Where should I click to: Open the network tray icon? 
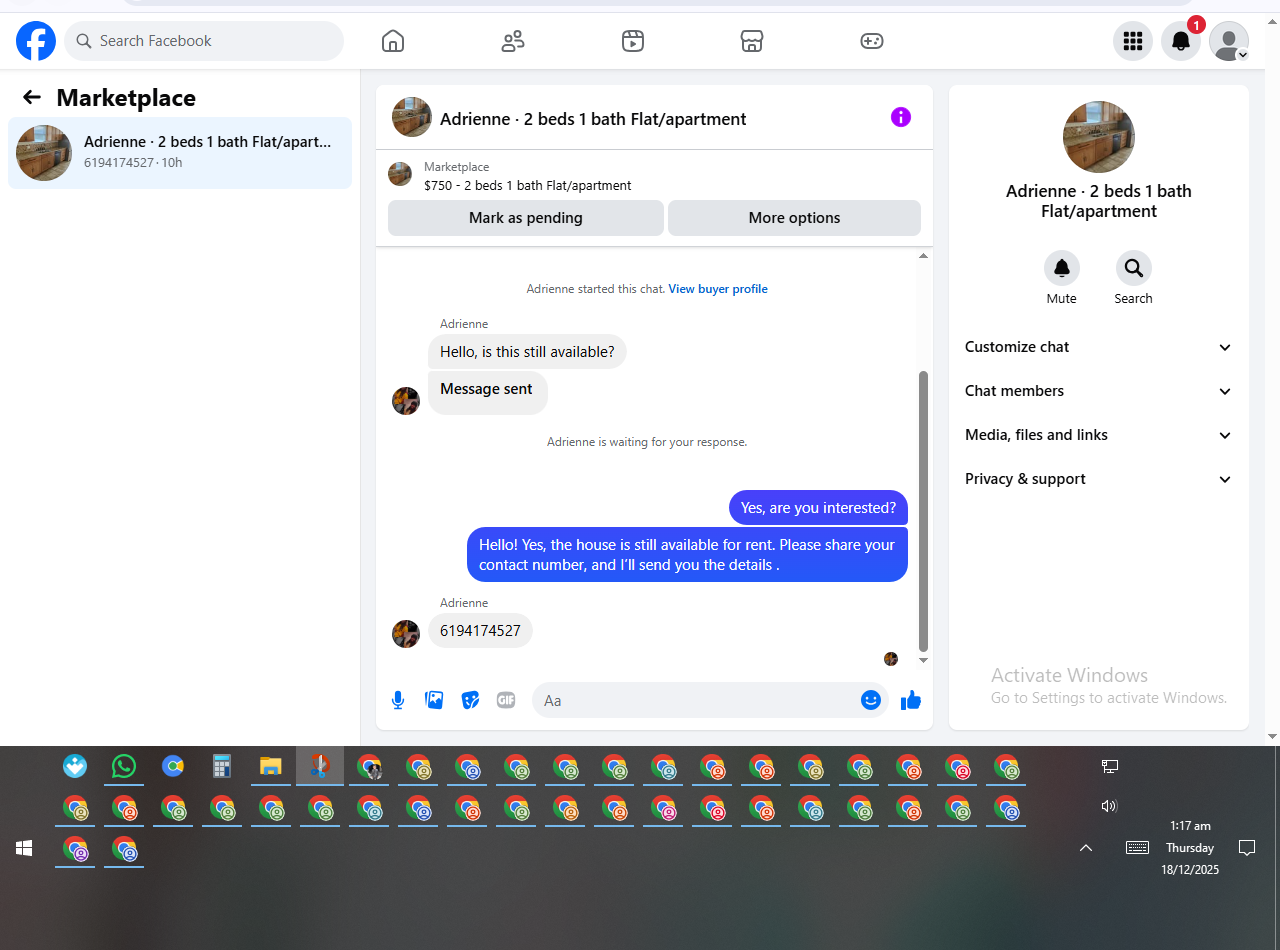(x=1110, y=767)
